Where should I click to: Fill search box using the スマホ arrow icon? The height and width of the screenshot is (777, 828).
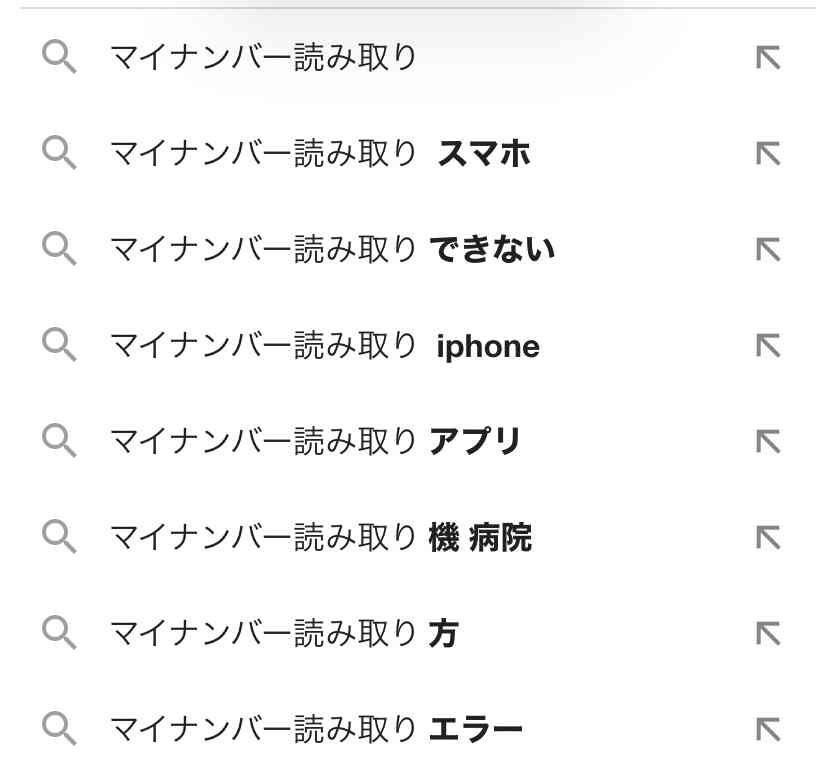pos(768,154)
